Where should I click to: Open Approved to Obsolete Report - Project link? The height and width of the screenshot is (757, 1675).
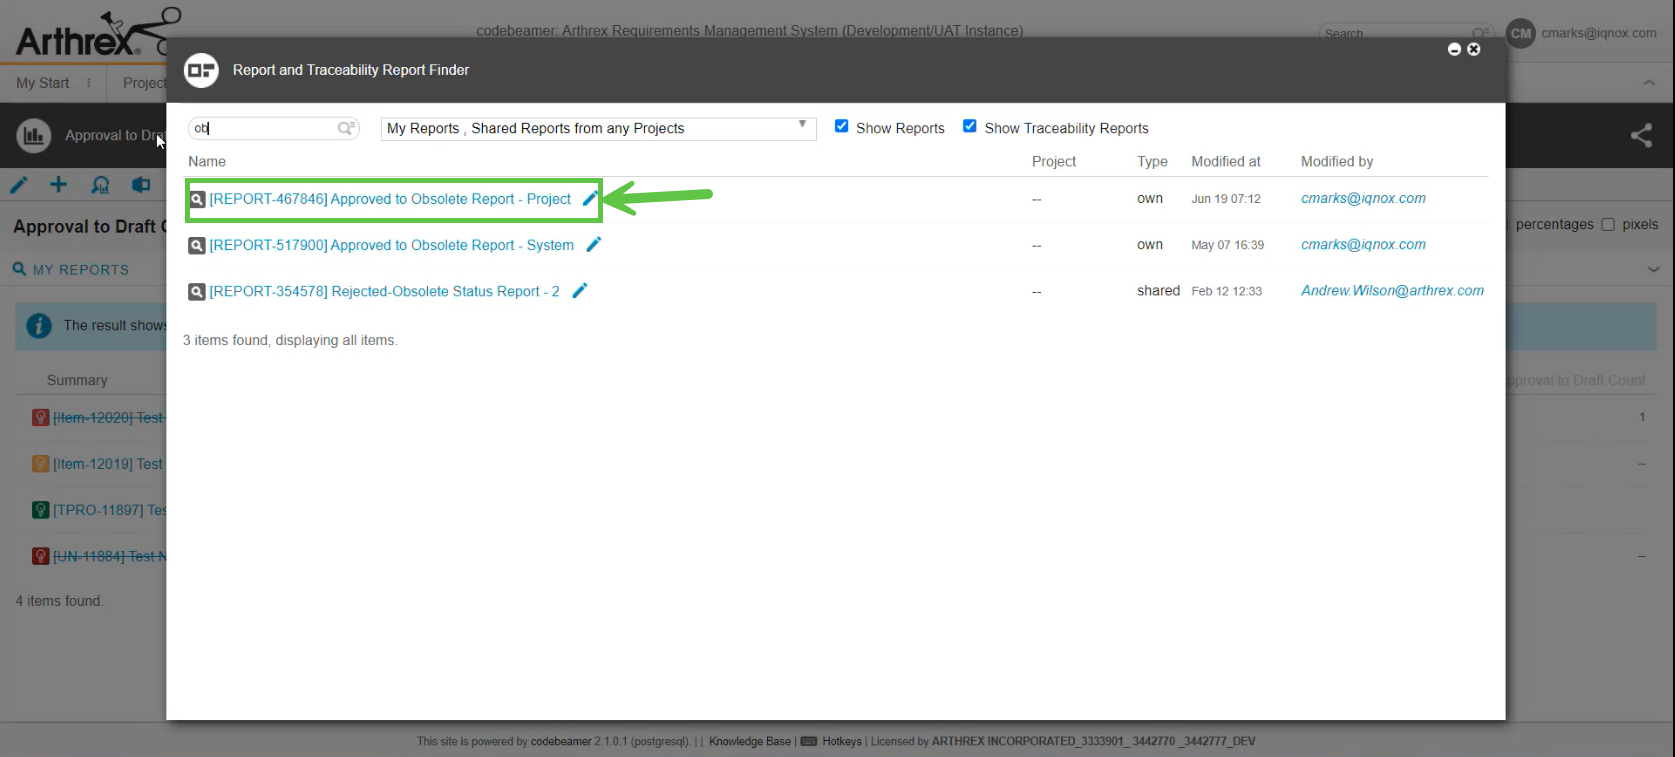pyautogui.click(x=390, y=199)
